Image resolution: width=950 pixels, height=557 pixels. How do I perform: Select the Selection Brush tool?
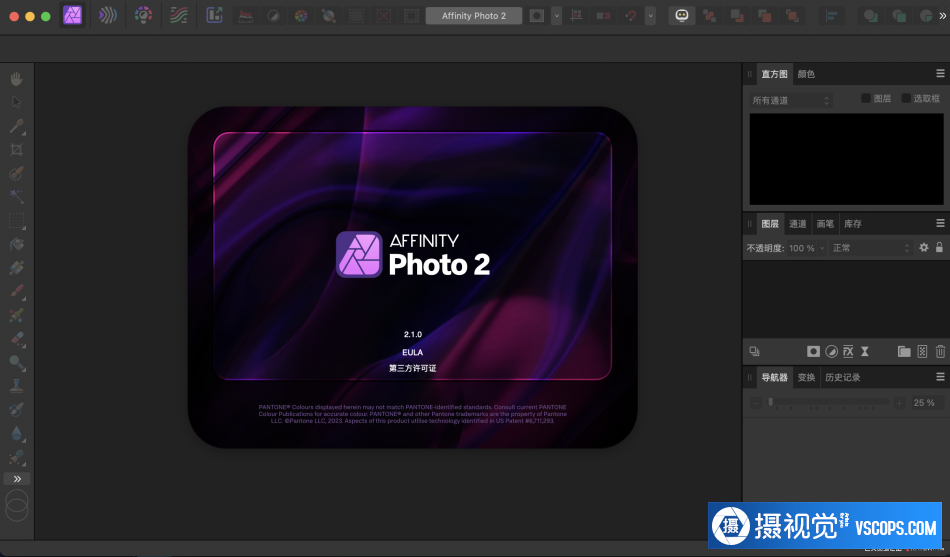click(x=16, y=173)
